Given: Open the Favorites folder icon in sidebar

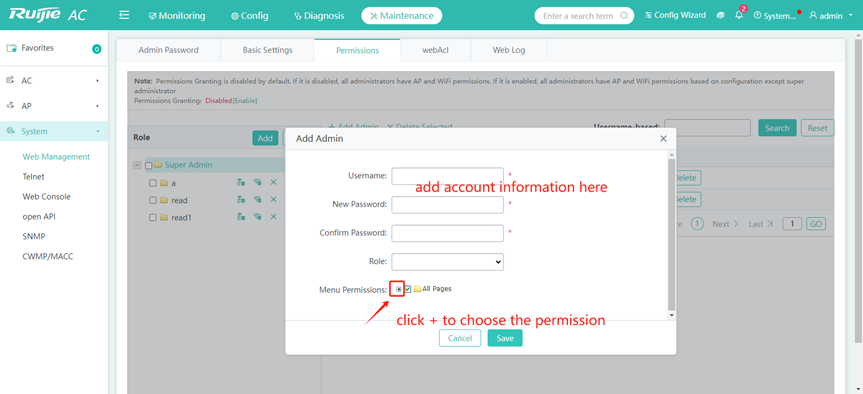Looking at the screenshot, I should point(11,48).
